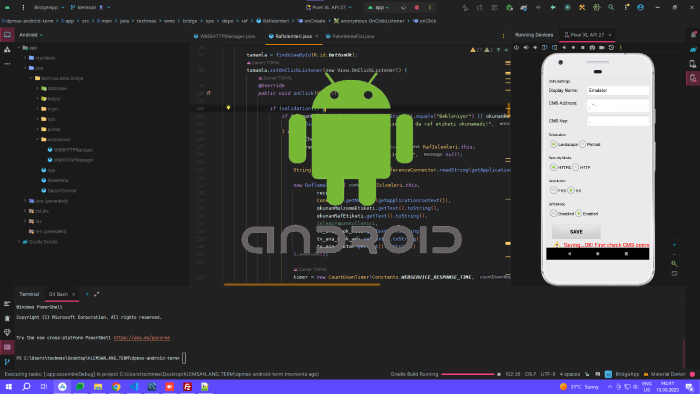Click the Search Everywhere magnifier icon

[x=611, y=7]
